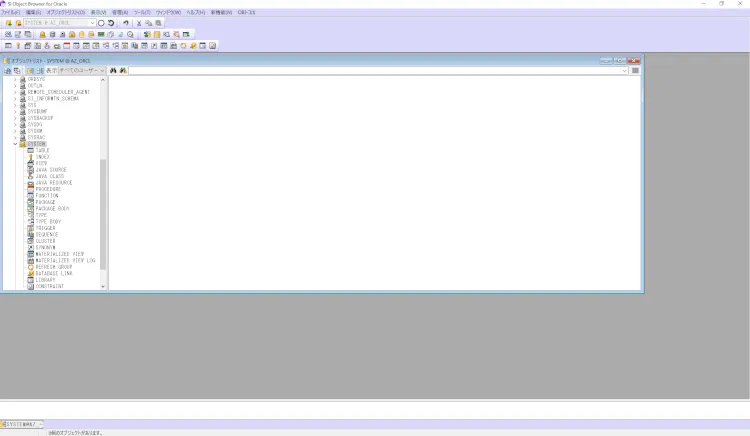The image size is (750, 436).
Task: Open the オブジェクトリスト(O) menu
Action: (x=66, y=12)
